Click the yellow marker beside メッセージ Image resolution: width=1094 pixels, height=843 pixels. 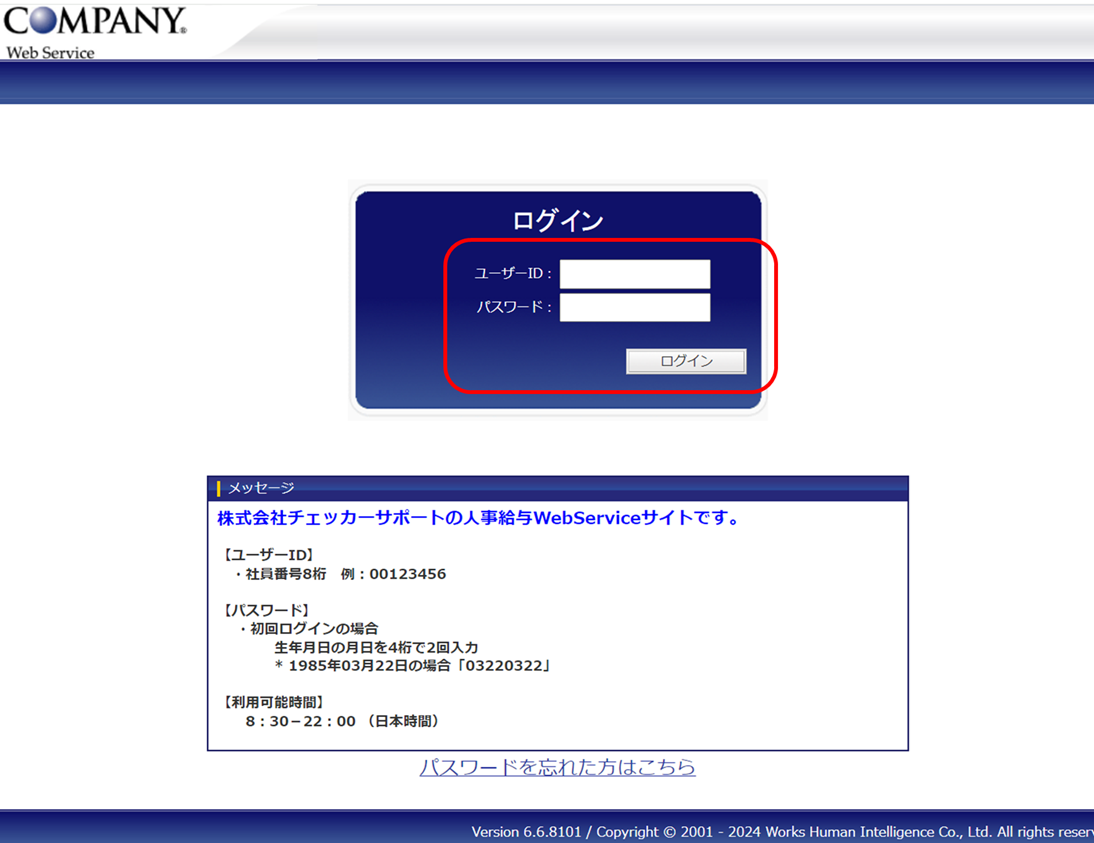219,488
